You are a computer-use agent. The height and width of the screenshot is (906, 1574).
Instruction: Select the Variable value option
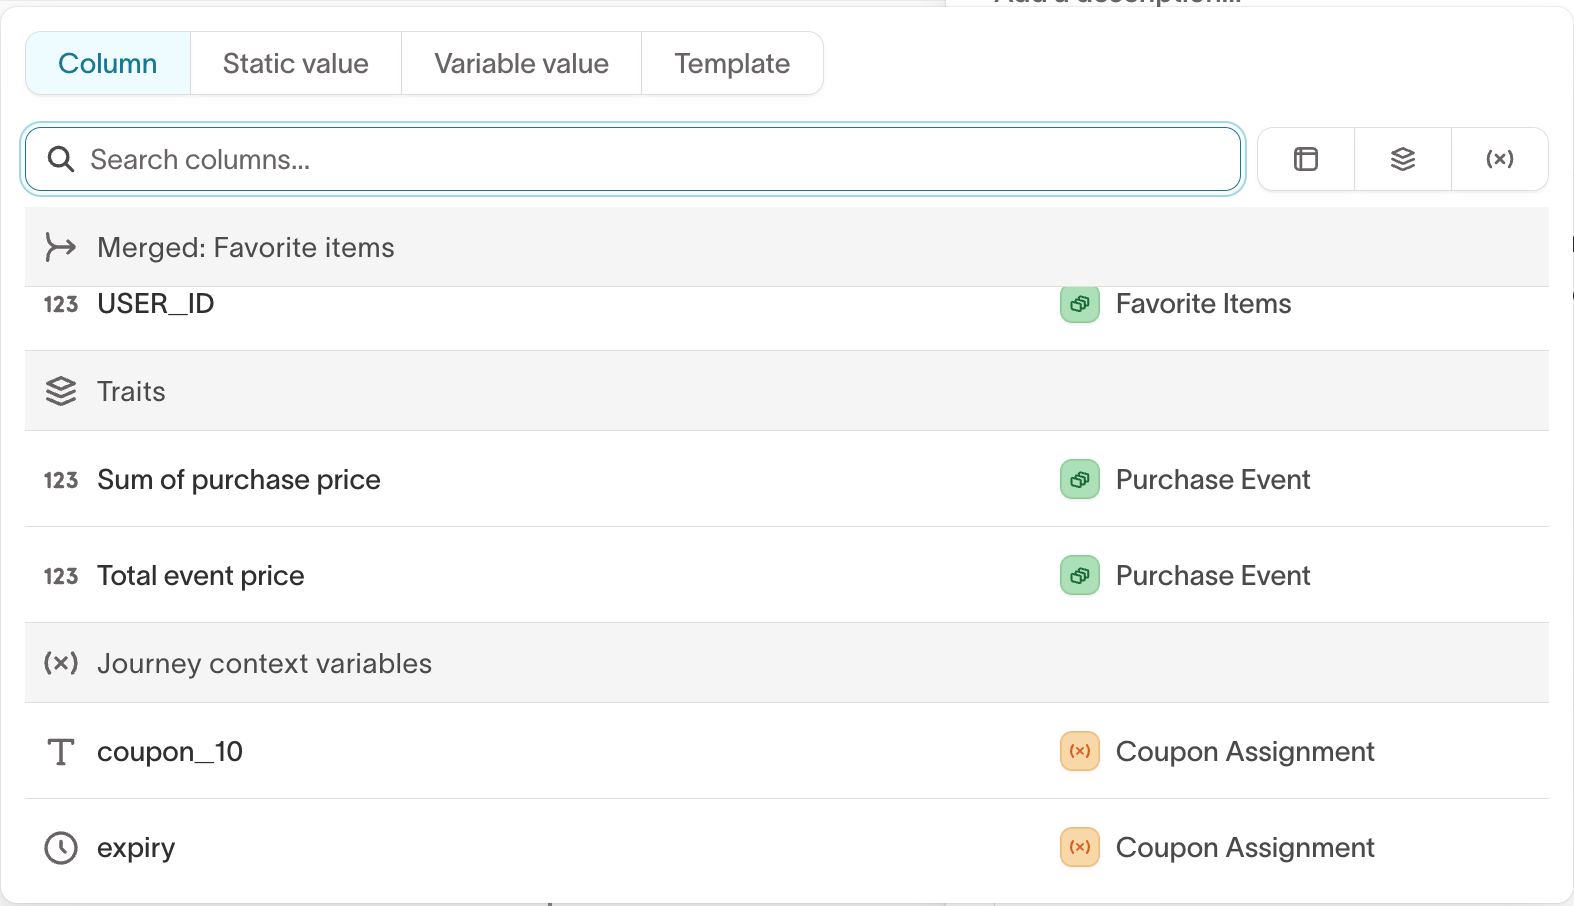tap(520, 63)
